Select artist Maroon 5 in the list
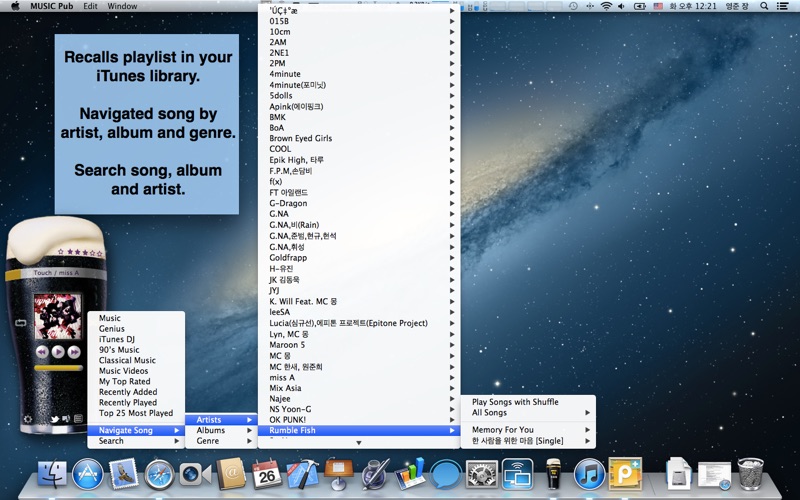Image resolution: width=800 pixels, height=500 pixels. 359,344
